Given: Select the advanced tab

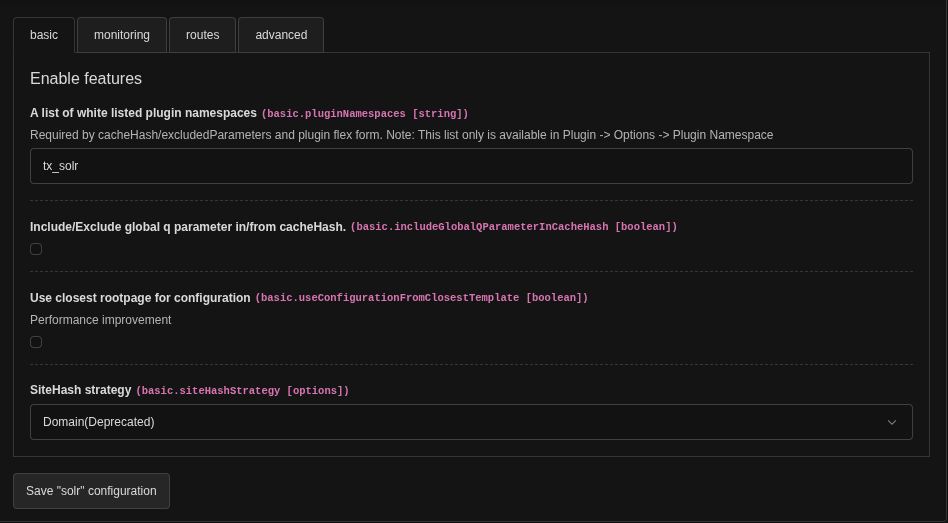Looking at the screenshot, I should coord(281,35).
